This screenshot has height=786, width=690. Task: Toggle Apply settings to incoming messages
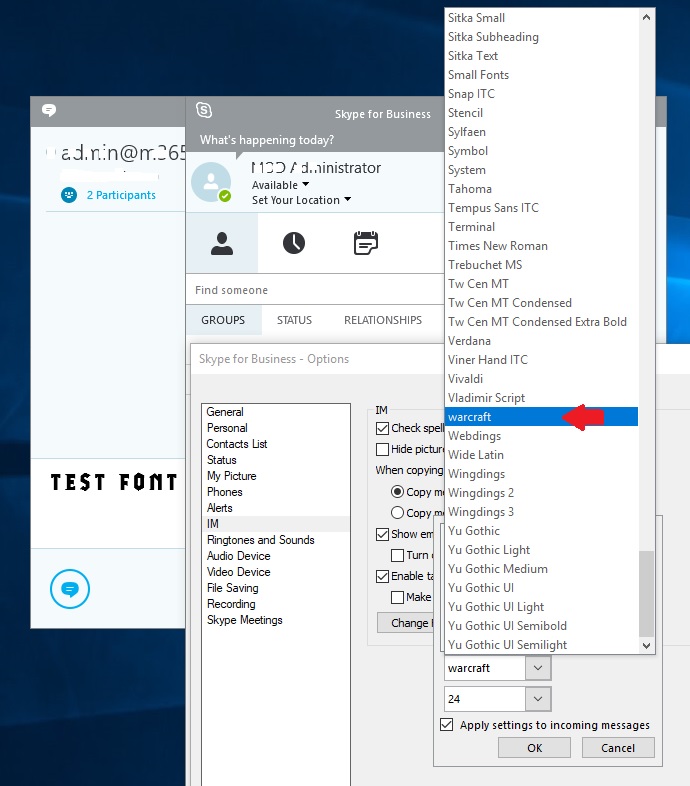(x=446, y=725)
